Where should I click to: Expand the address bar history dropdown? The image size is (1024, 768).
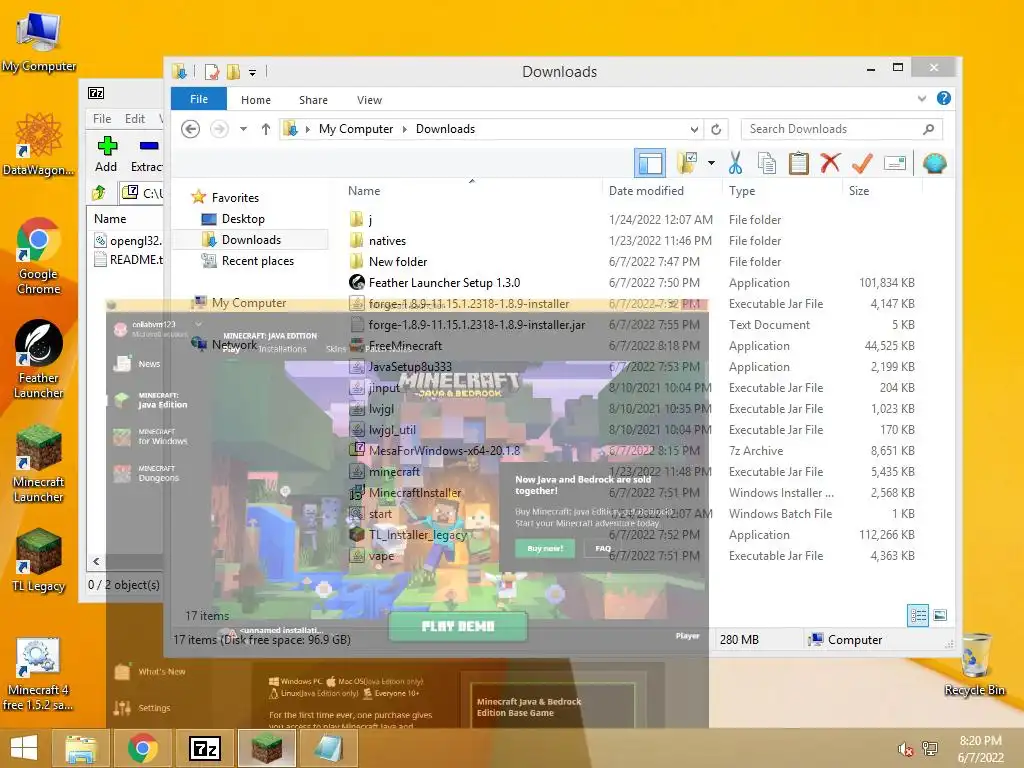tap(694, 129)
